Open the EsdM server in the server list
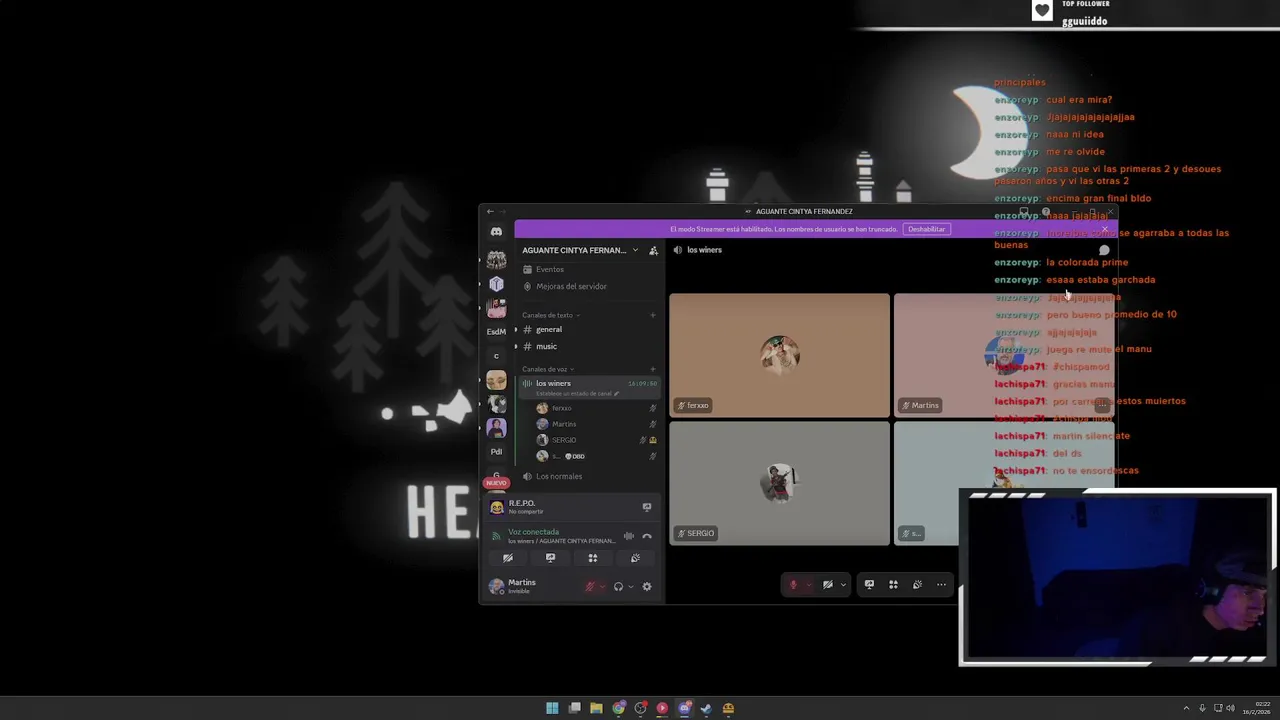1280x720 pixels. point(496,331)
